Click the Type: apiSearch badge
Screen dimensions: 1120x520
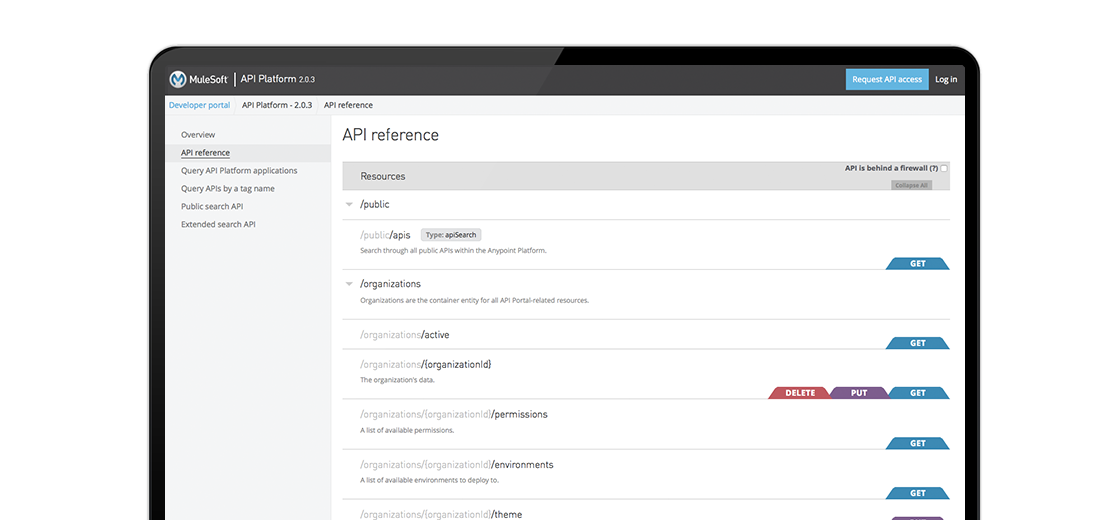(x=451, y=234)
